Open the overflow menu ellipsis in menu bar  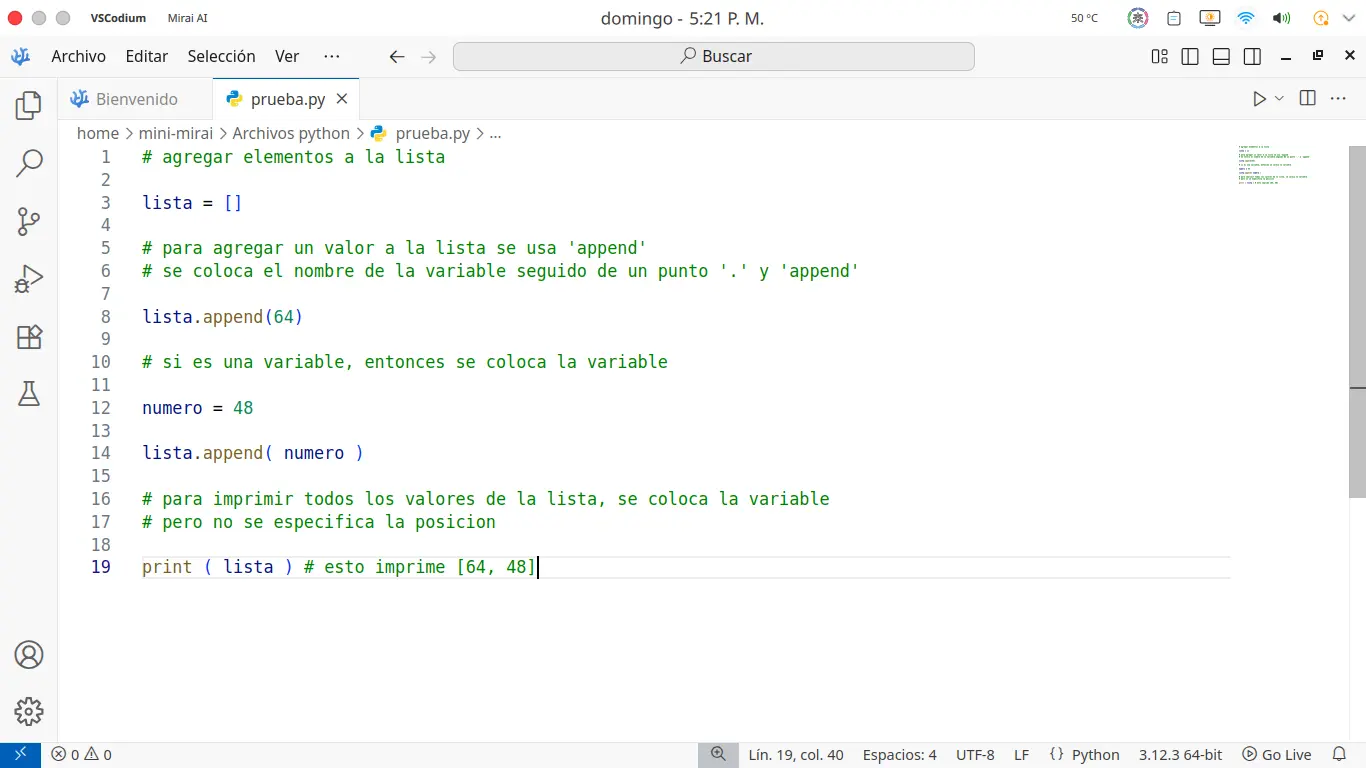pyautogui.click(x=332, y=56)
